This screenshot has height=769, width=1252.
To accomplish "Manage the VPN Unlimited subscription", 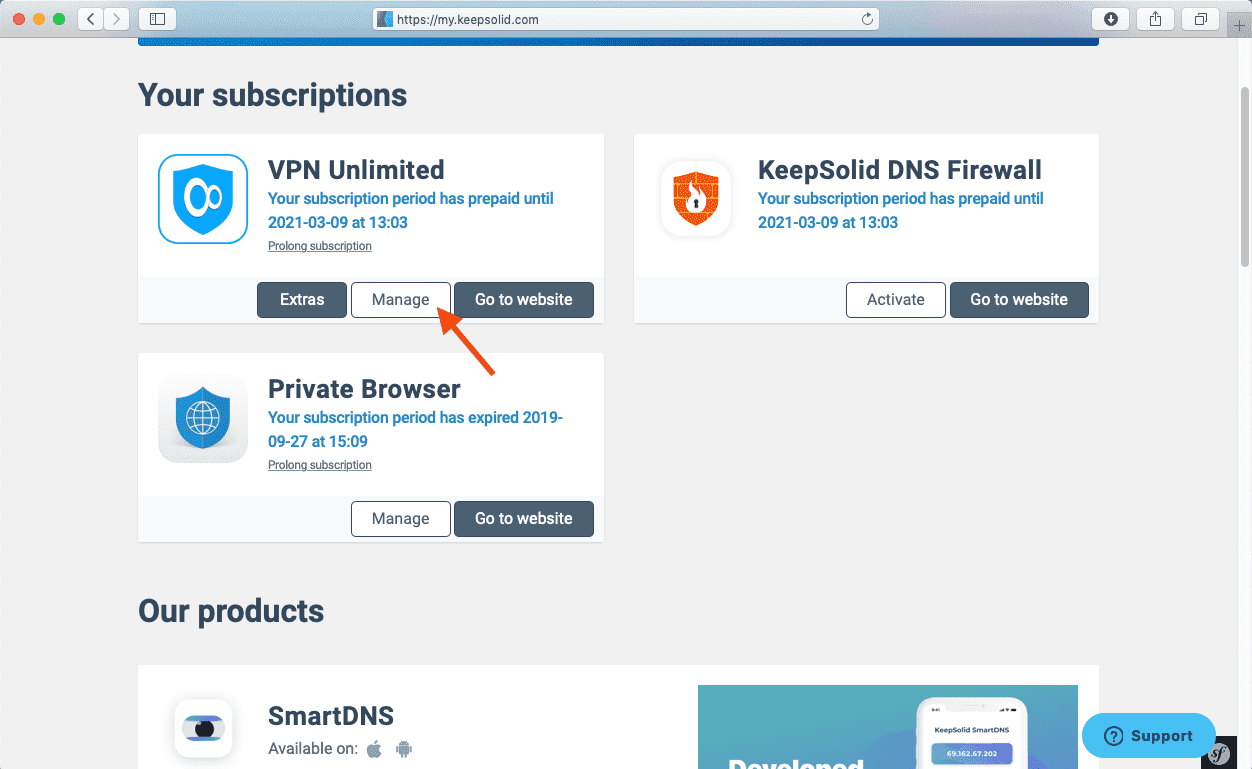I will pyautogui.click(x=400, y=300).
